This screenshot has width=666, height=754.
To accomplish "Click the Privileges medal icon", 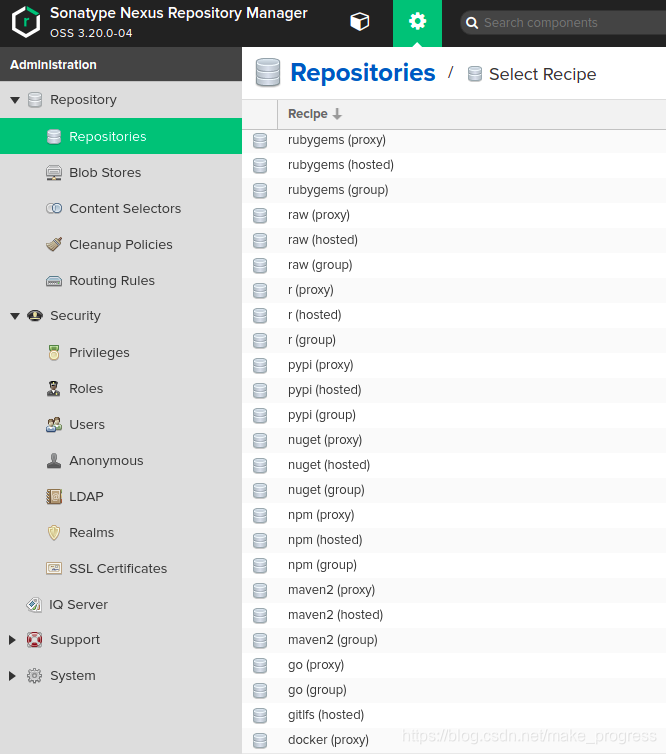I will coord(54,352).
